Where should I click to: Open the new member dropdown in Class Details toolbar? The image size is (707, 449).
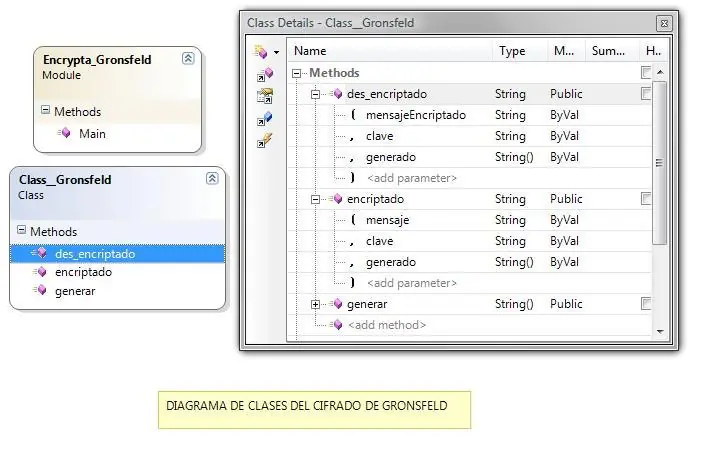276,52
